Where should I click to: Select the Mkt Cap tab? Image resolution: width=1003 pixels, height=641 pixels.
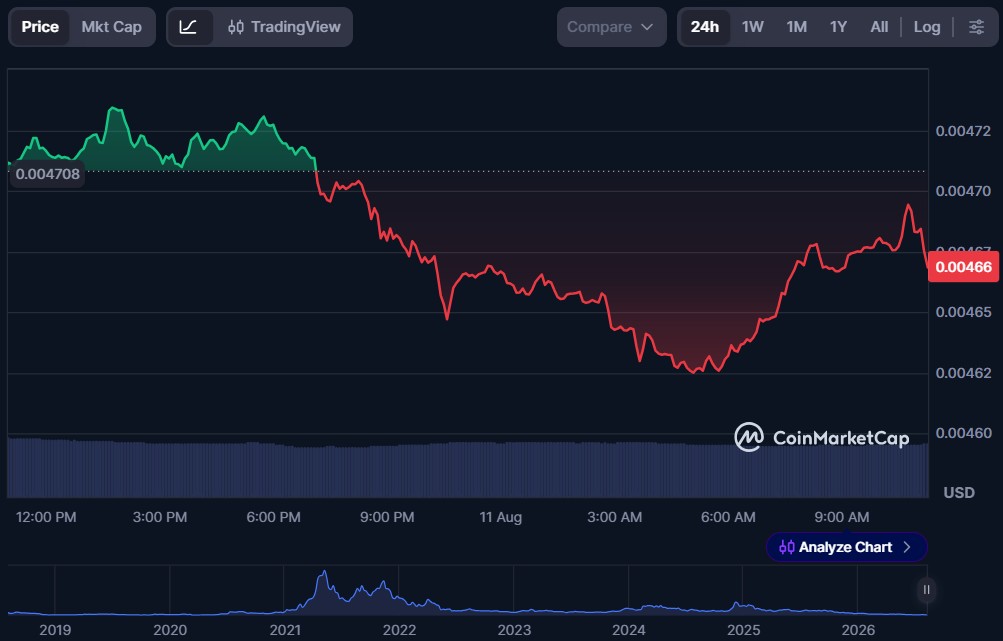[x=111, y=27]
